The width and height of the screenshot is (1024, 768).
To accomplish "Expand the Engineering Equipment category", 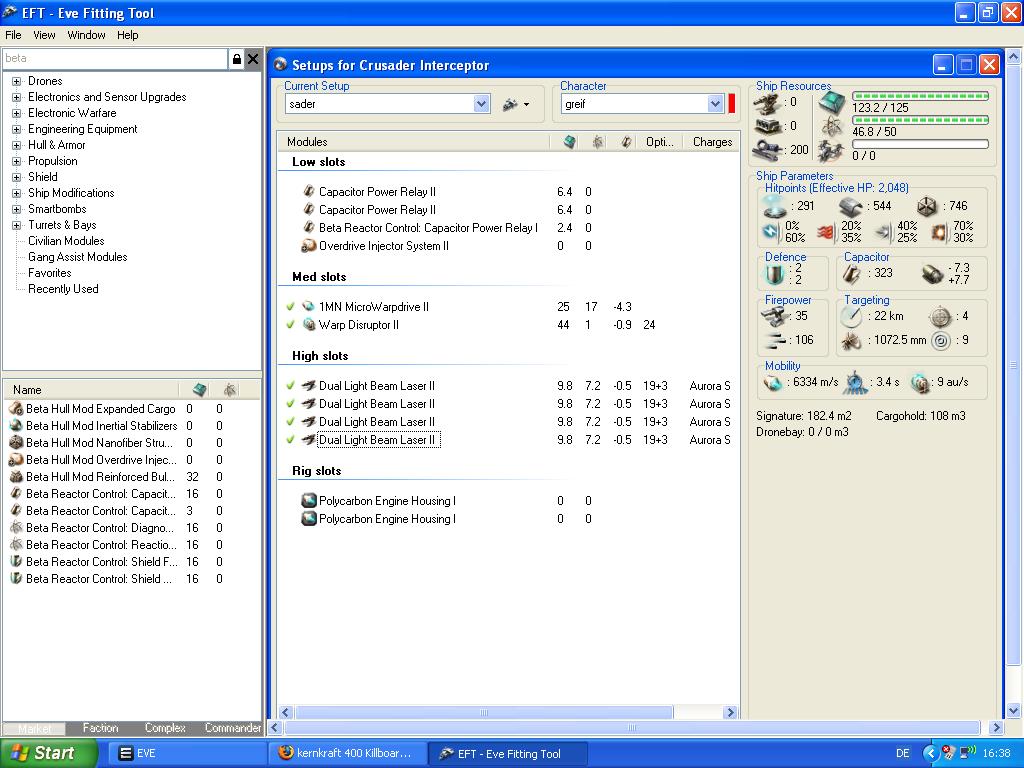I will coord(16,129).
